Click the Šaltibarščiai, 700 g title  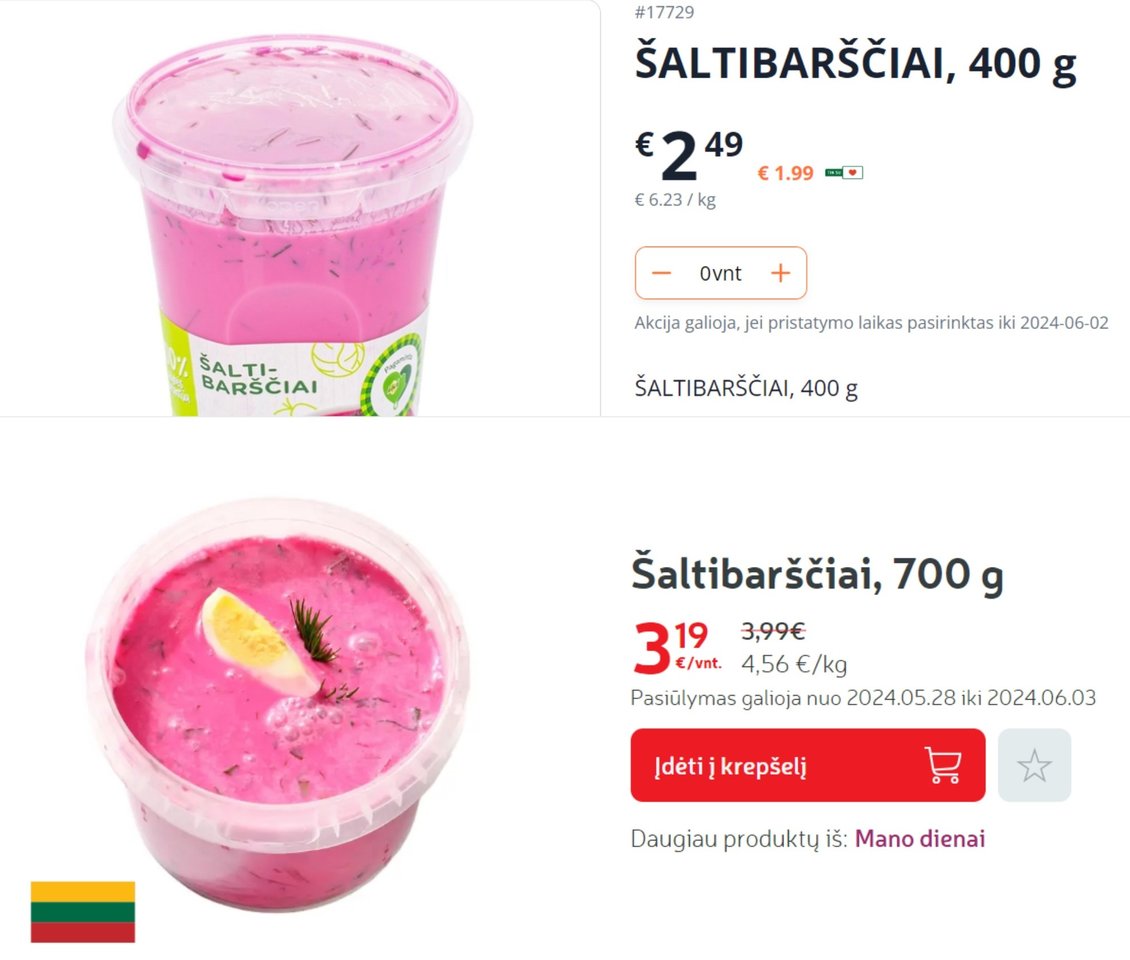[x=817, y=574]
